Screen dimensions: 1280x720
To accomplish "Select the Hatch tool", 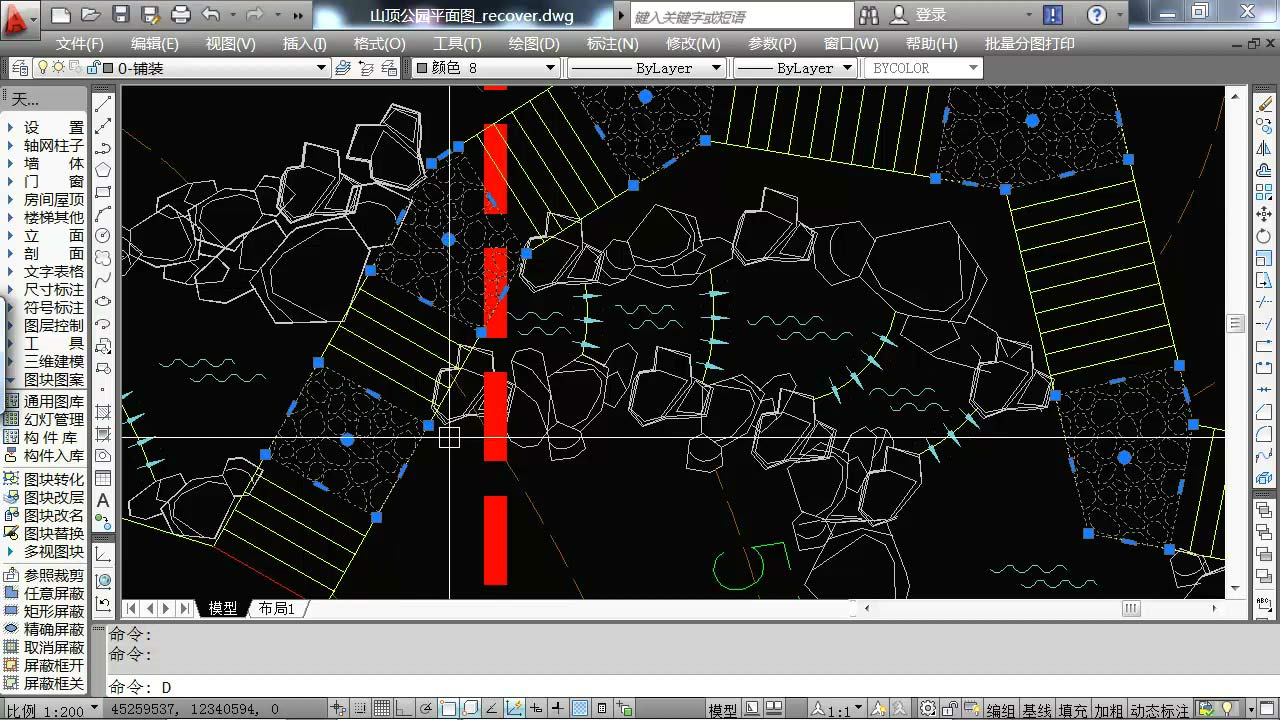I will [x=103, y=412].
